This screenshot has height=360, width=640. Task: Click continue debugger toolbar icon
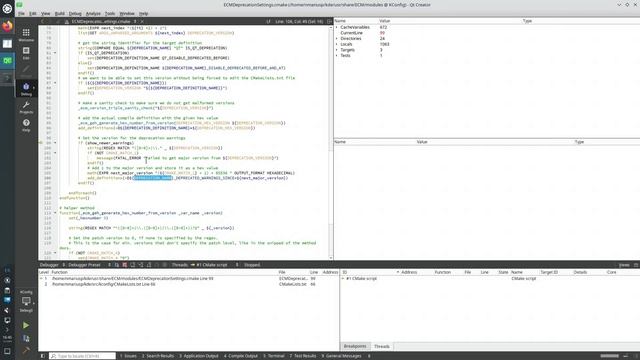point(117,265)
